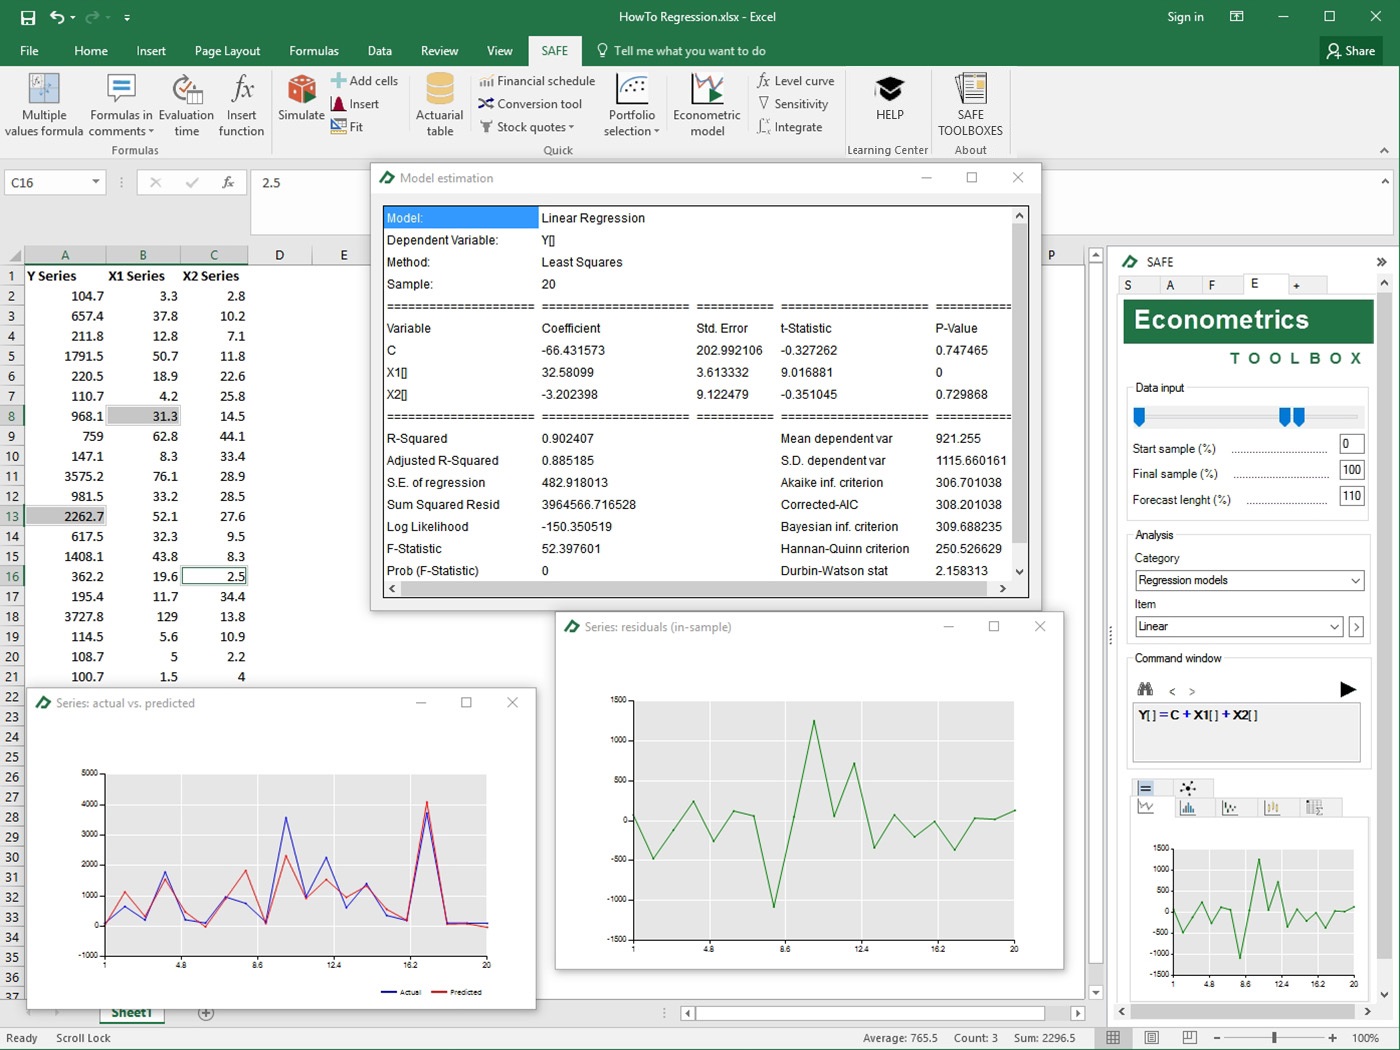The image size is (1400, 1050).
Task: Open Formulas in comments
Action: tap(121, 104)
